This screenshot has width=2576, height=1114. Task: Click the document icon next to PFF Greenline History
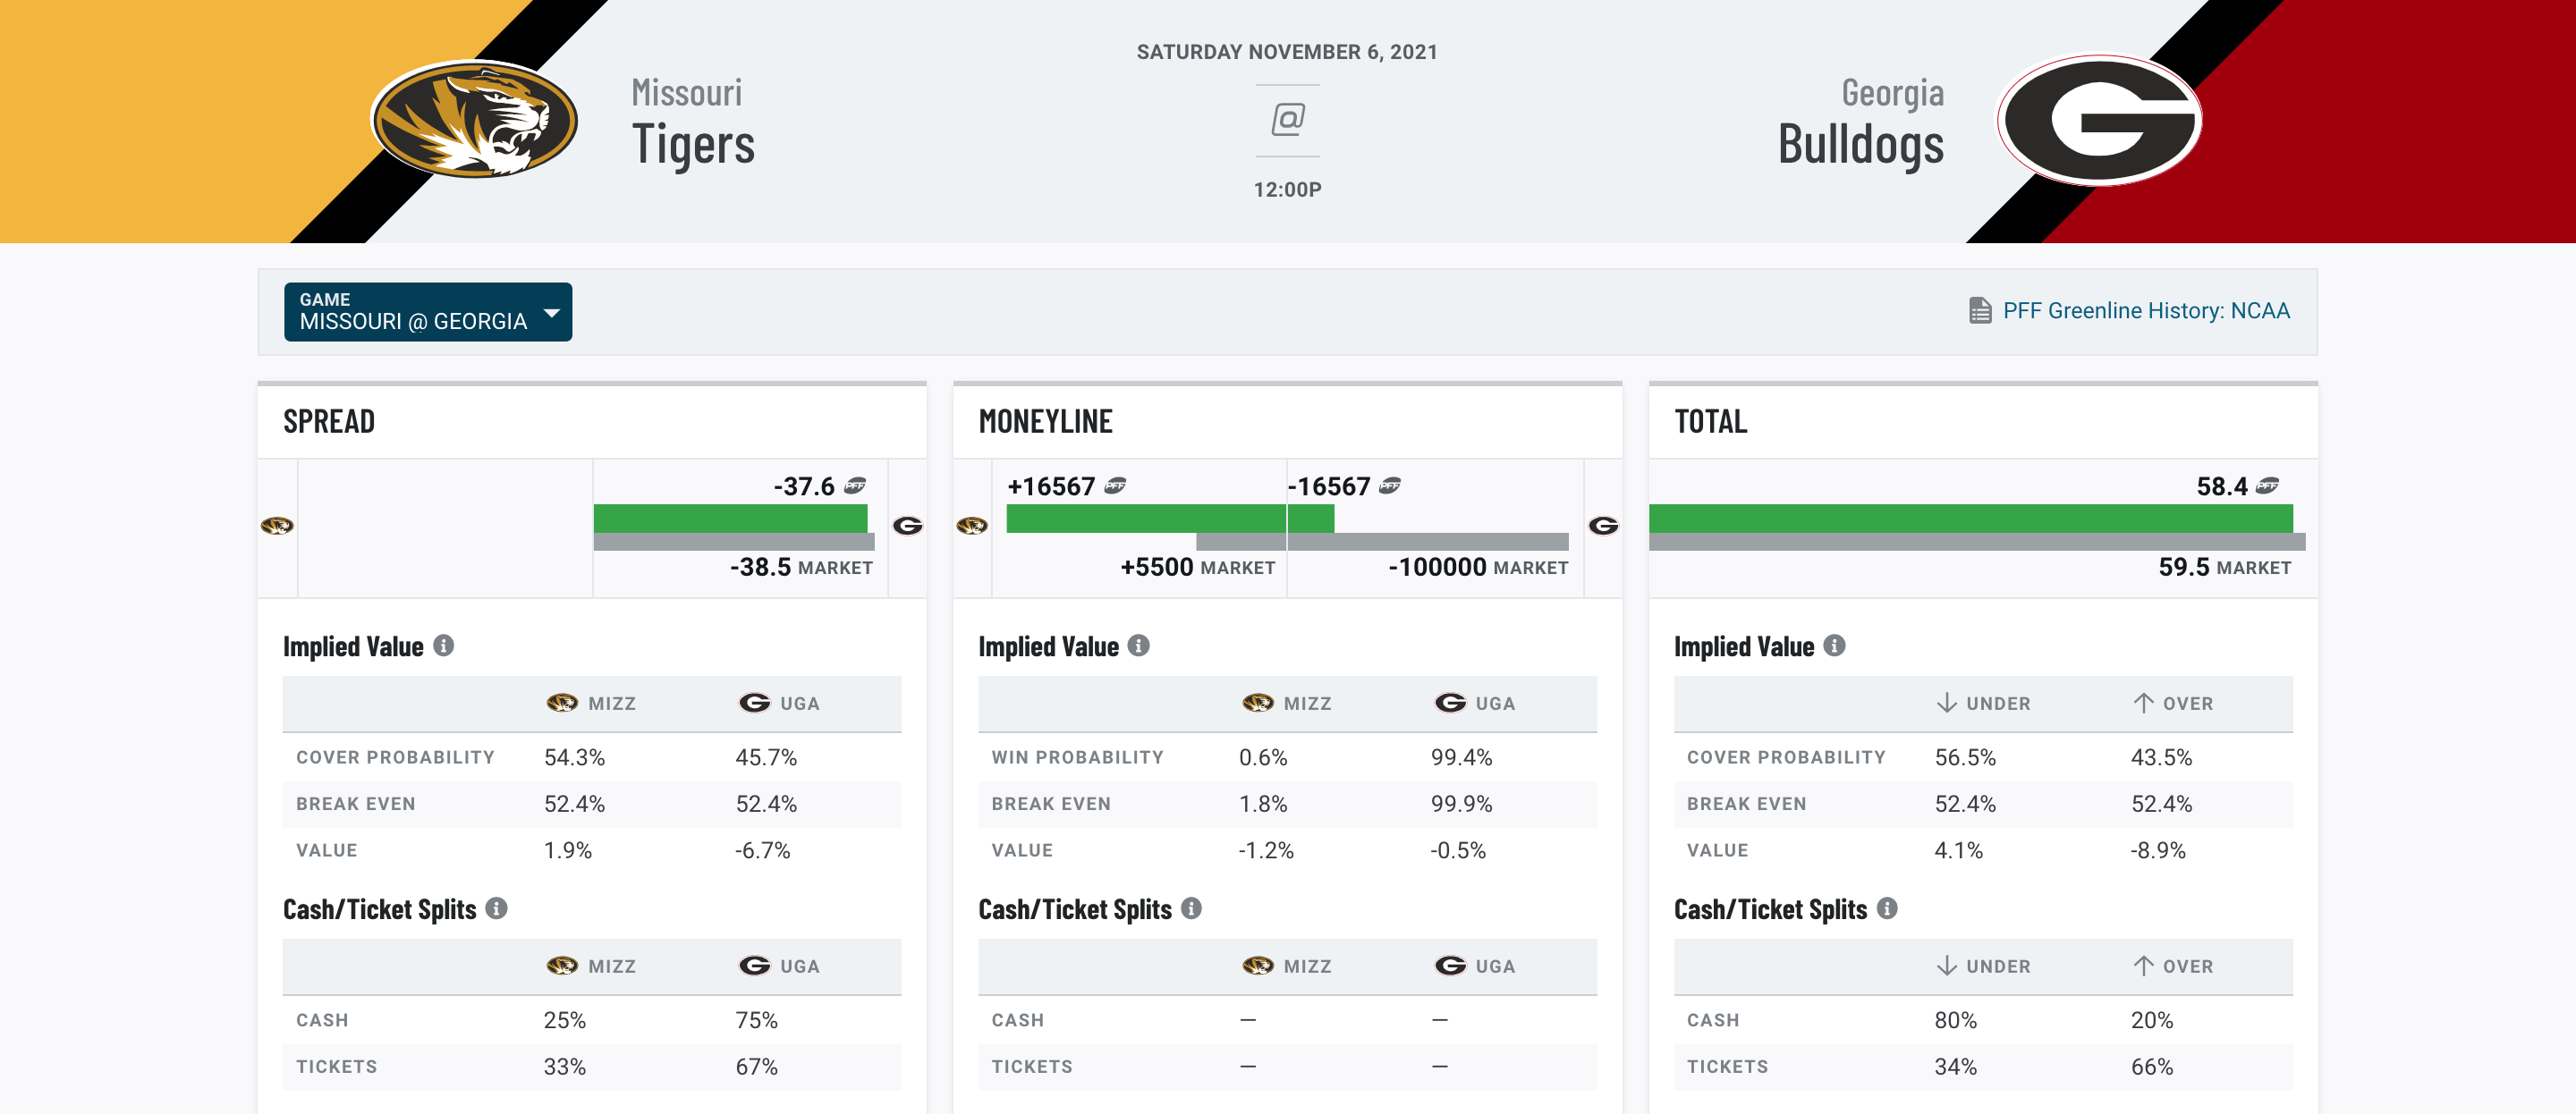coord(1979,310)
